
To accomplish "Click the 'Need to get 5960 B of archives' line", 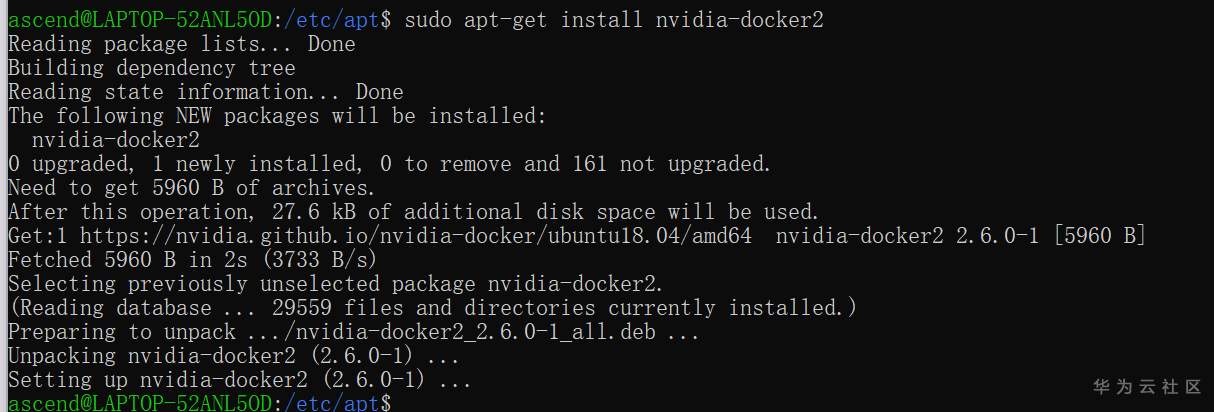I will click(191, 188).
